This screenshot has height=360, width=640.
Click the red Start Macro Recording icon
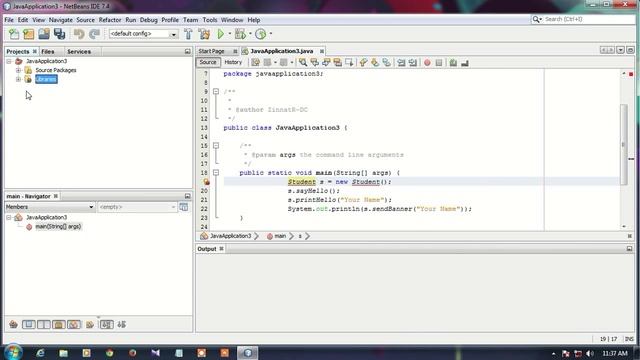(427, 63)
